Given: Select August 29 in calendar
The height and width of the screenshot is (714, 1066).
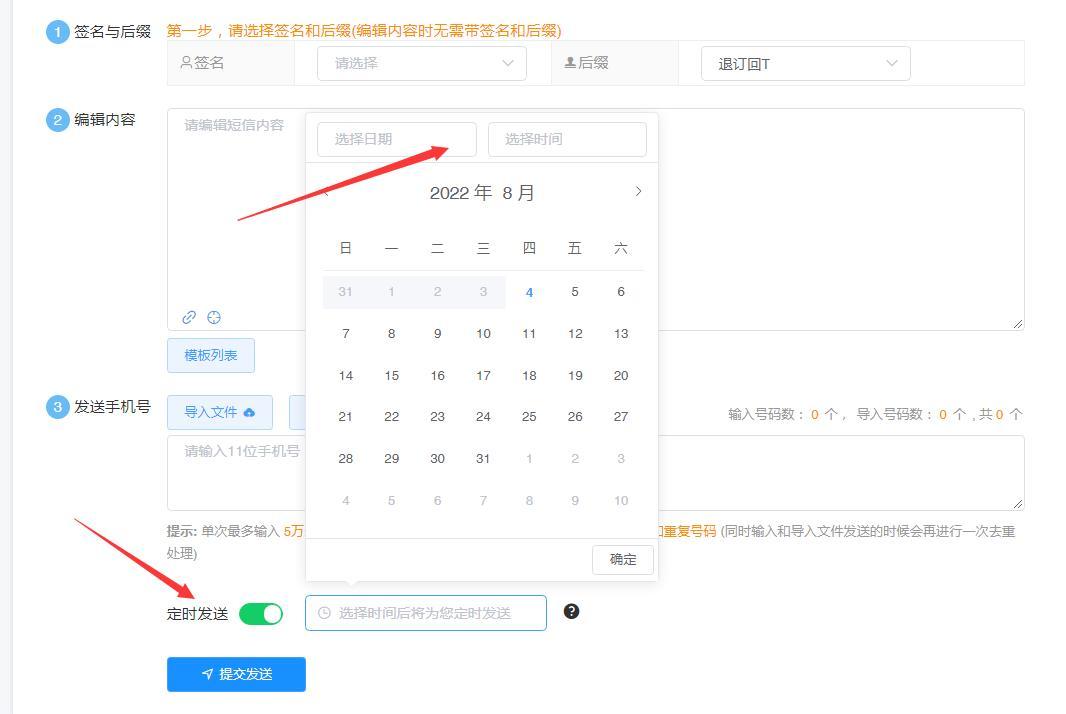Looking at the screenshot, I should point(392,459).
